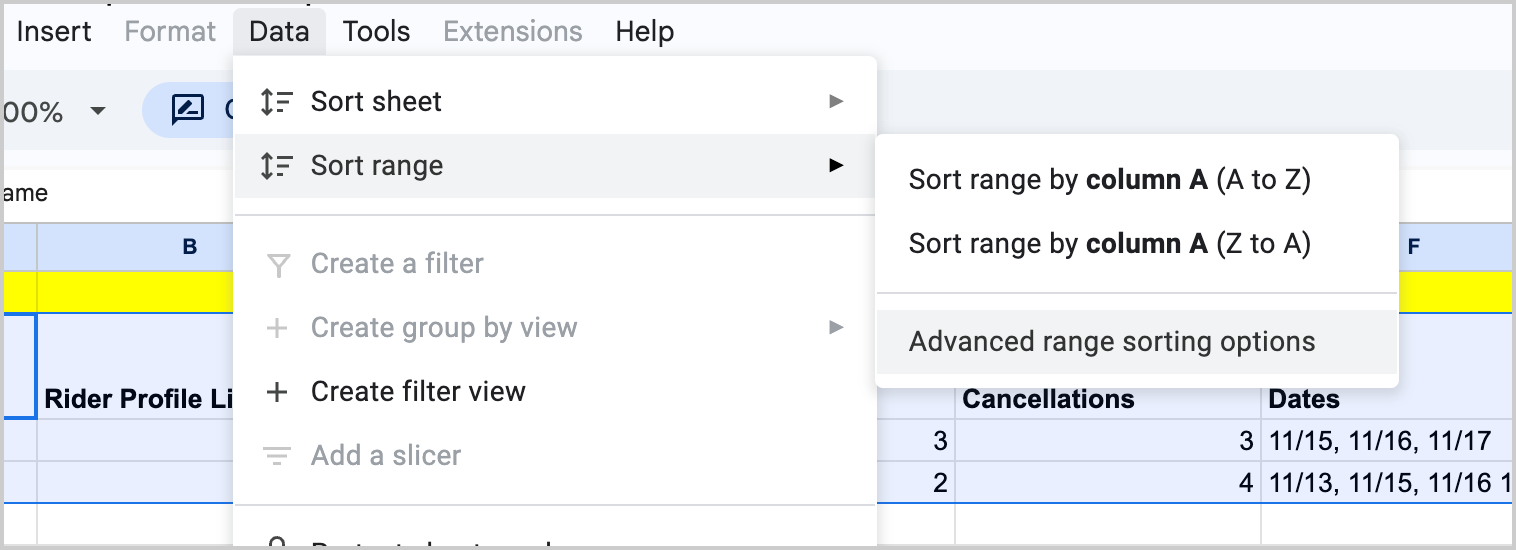The width and height of the screenshot is (1516, 550).
Task: Sort range by column A (A to Z)
Action: pyautogui.click(x=1109, y=180)
